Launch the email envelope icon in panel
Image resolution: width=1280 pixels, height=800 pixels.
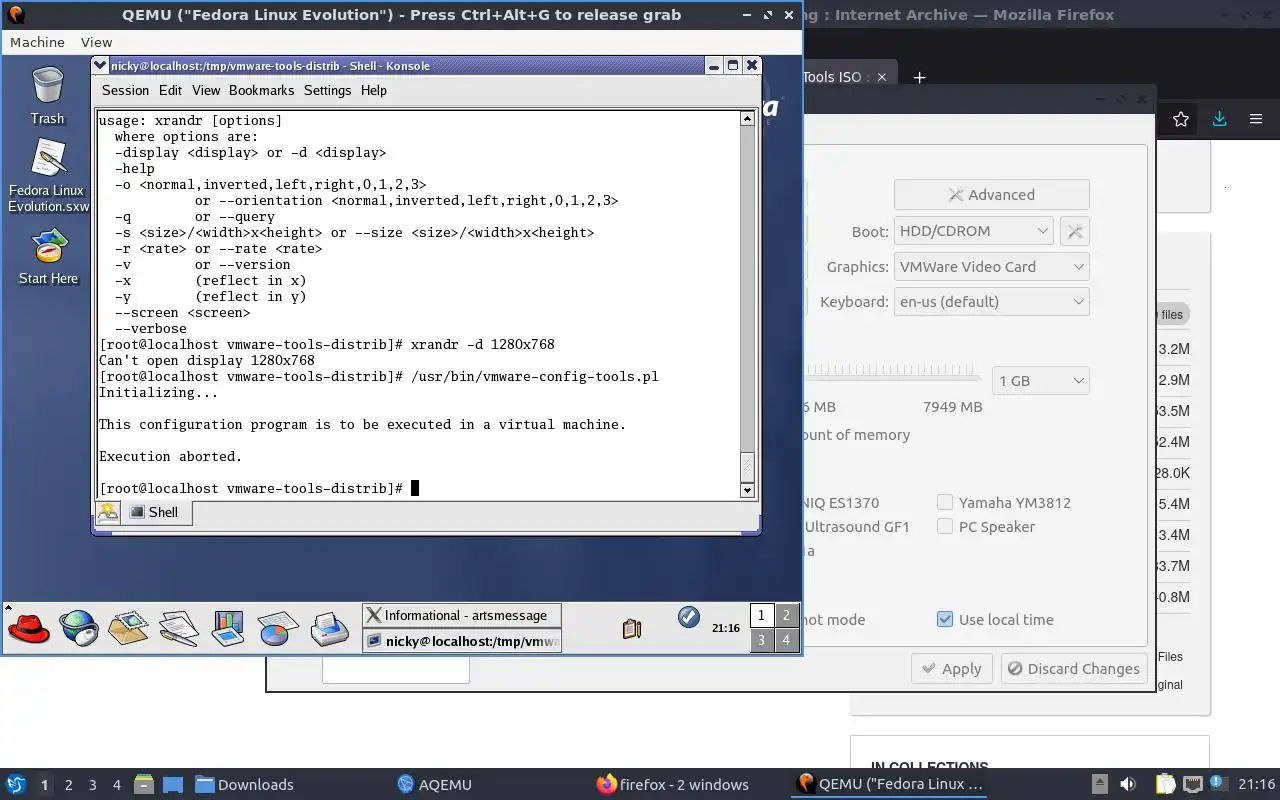[x=128, y=628]
